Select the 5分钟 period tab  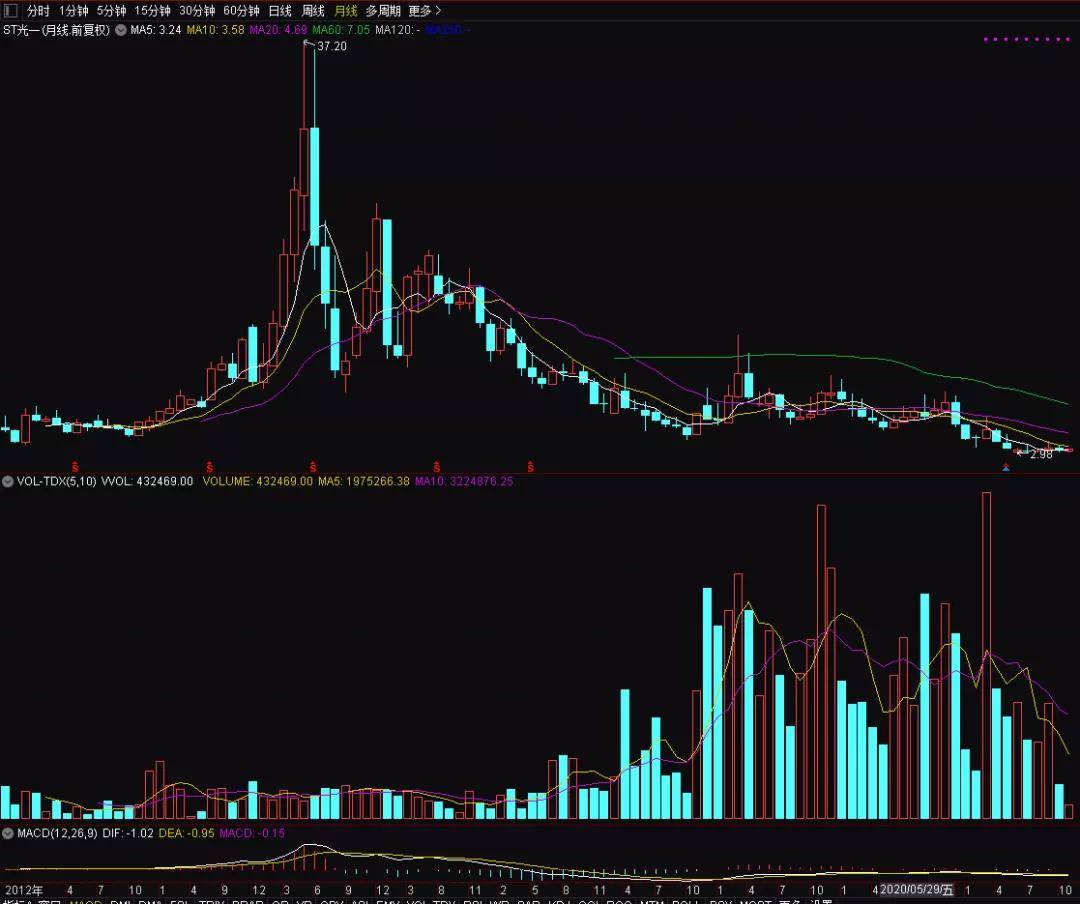111,10
